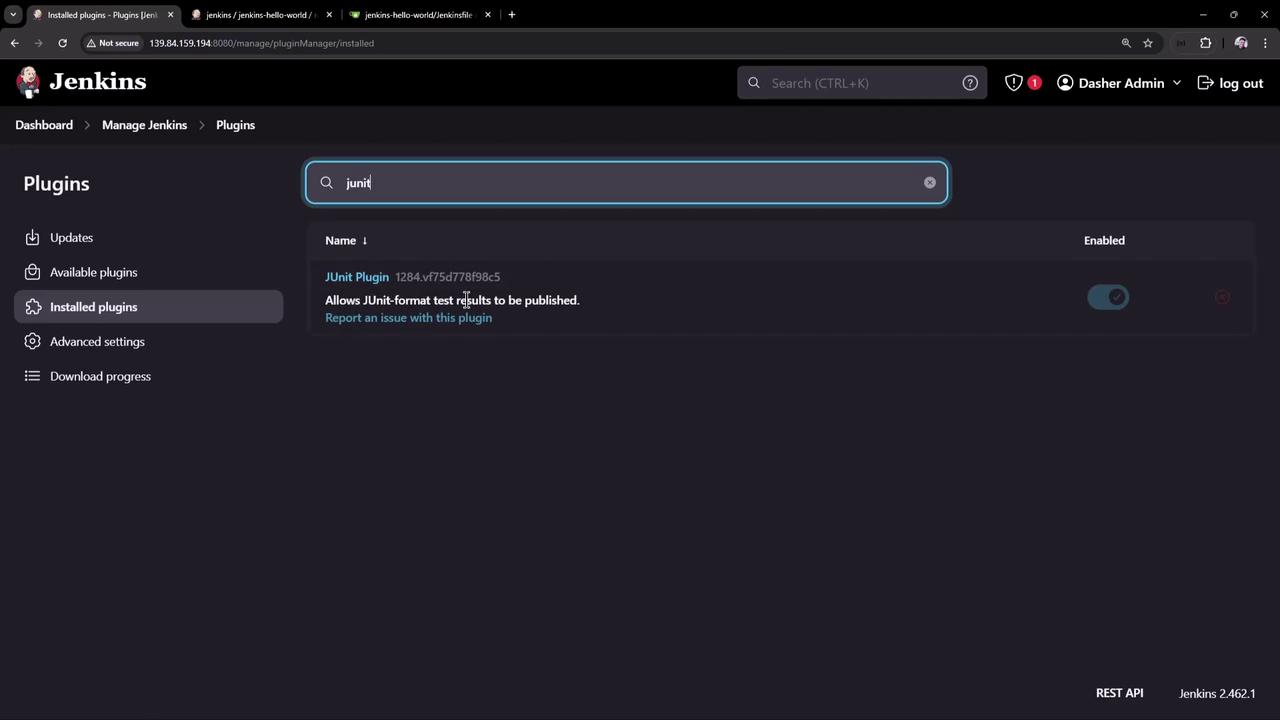
Task: Open the security warnings shield icon
Action: [x=1014, y=83]
